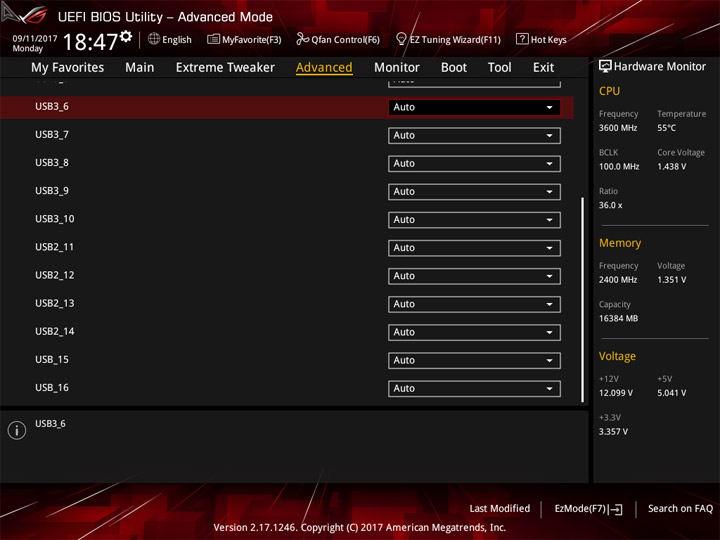This screenshot has height=540, width=720.
Task: Expand the USB2_14 option dropdown
Action: click(x=474, y=332)
